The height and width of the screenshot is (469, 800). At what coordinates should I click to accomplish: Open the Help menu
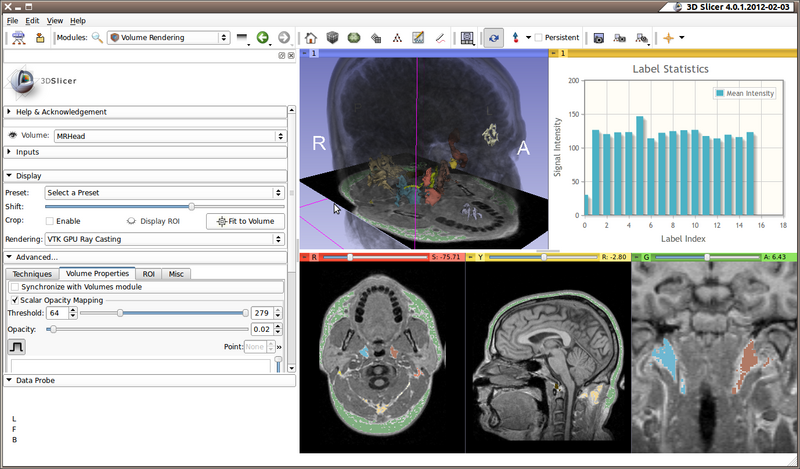[x=78, y=21]
